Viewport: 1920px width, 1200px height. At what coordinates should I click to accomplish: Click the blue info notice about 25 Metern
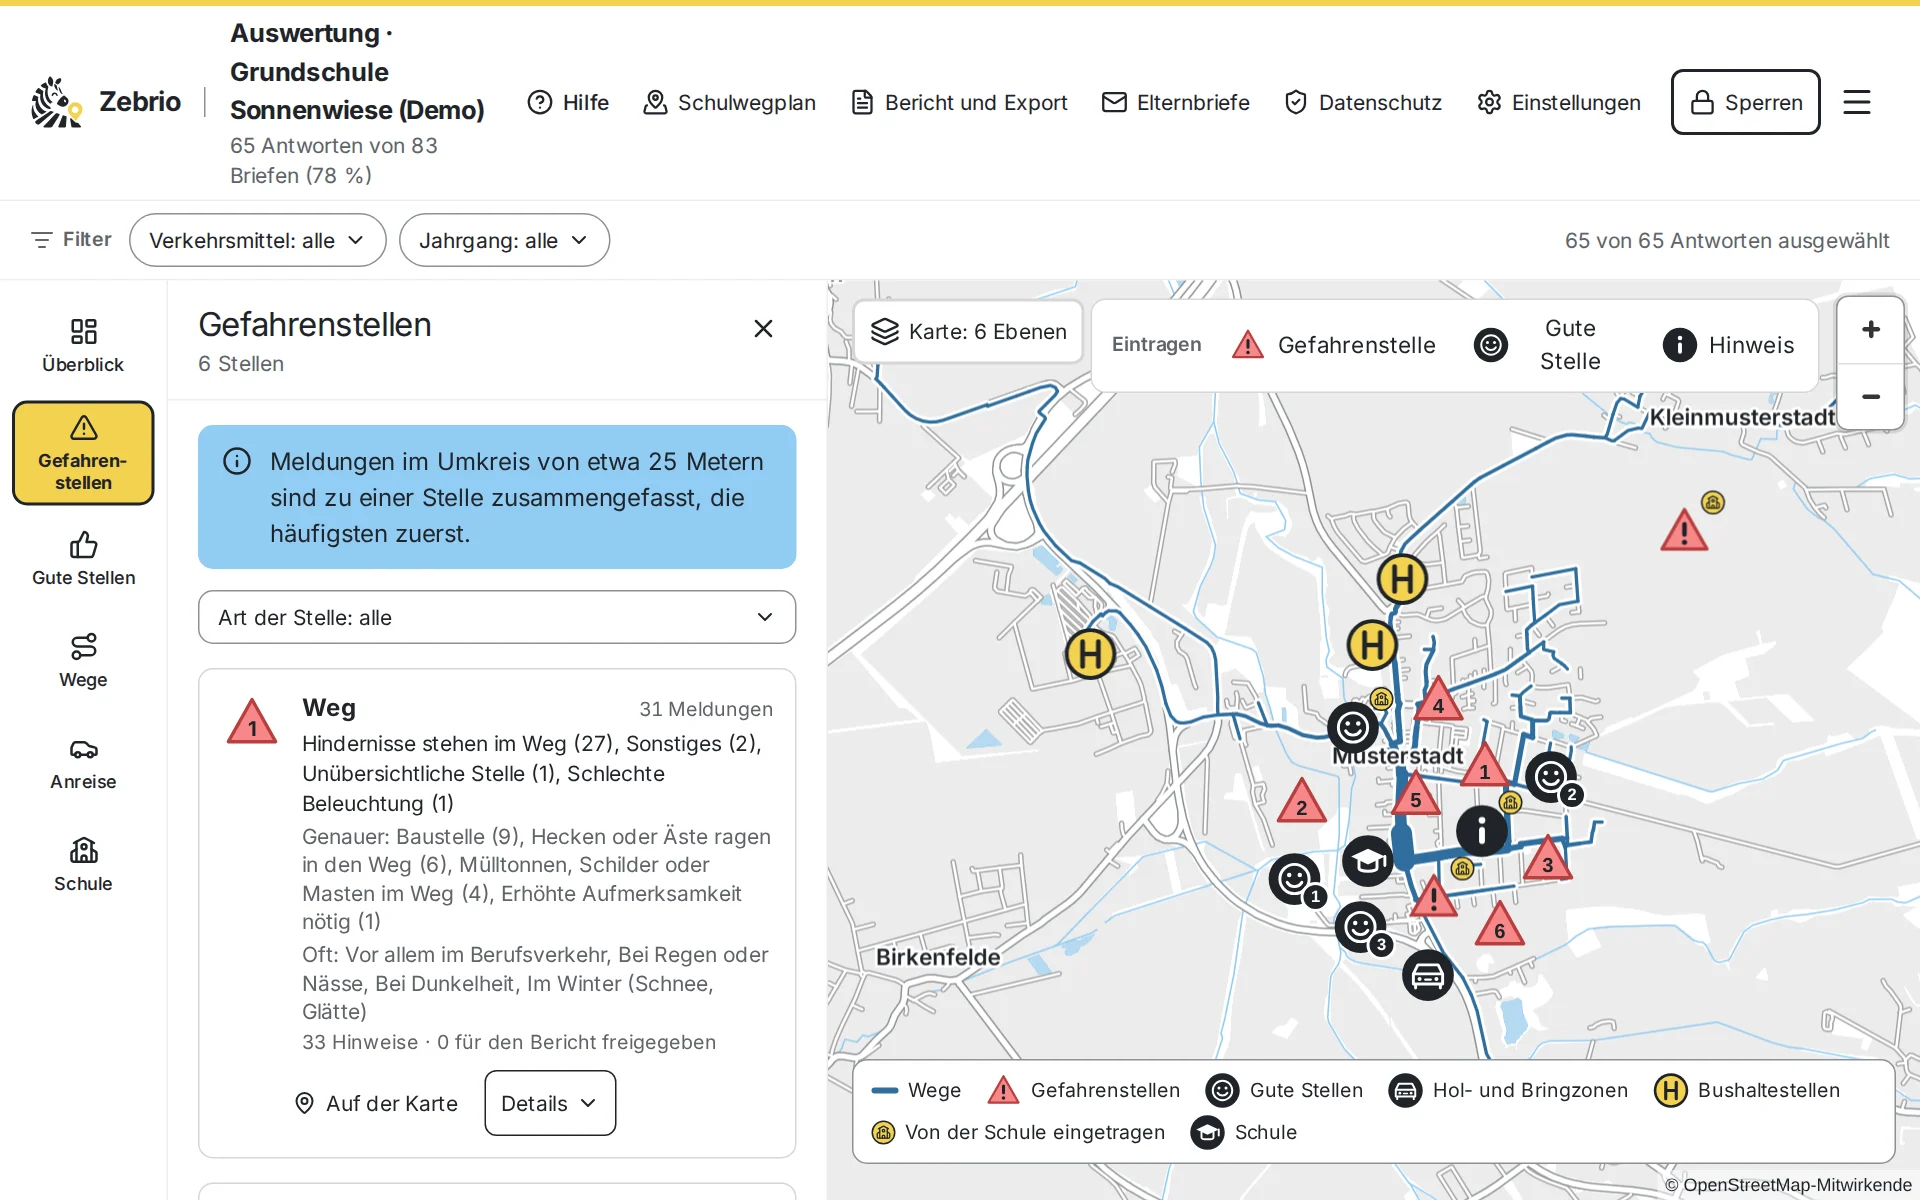coord(497,497)
